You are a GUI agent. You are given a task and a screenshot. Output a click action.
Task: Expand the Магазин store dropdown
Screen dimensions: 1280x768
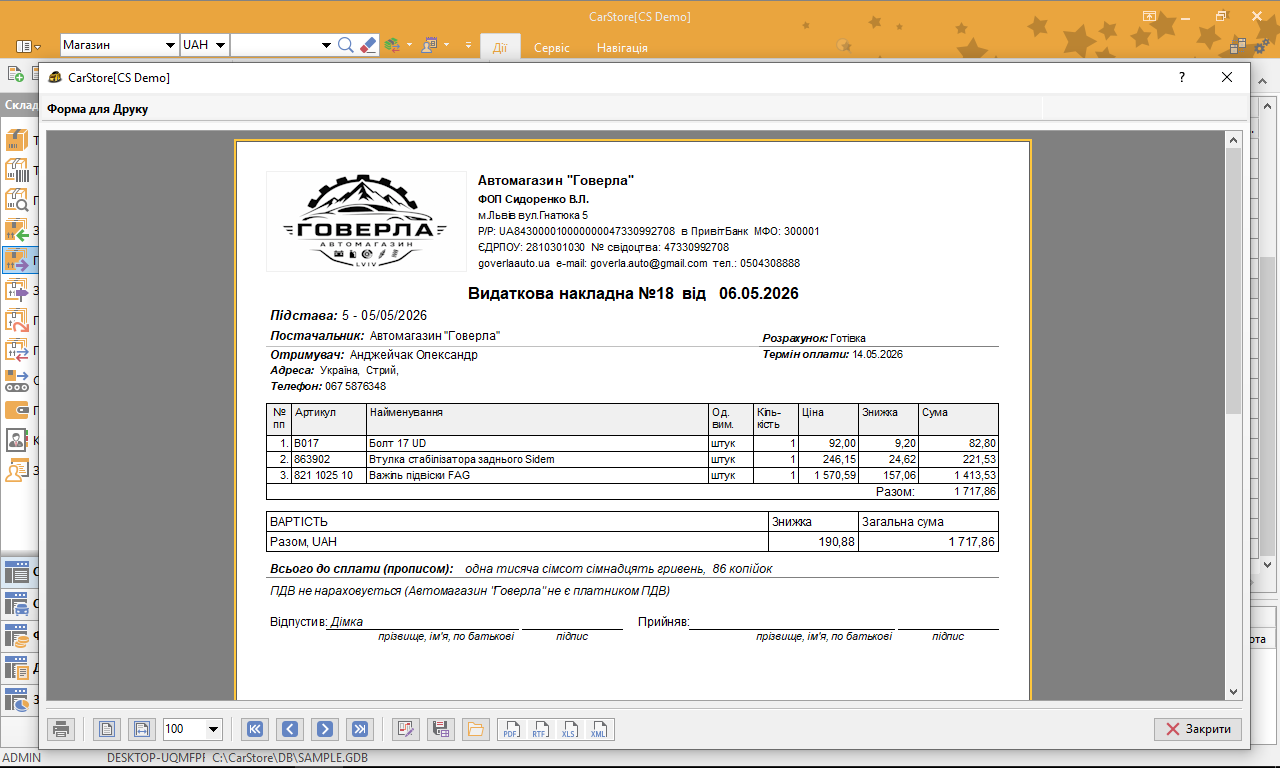coord(169,45)
